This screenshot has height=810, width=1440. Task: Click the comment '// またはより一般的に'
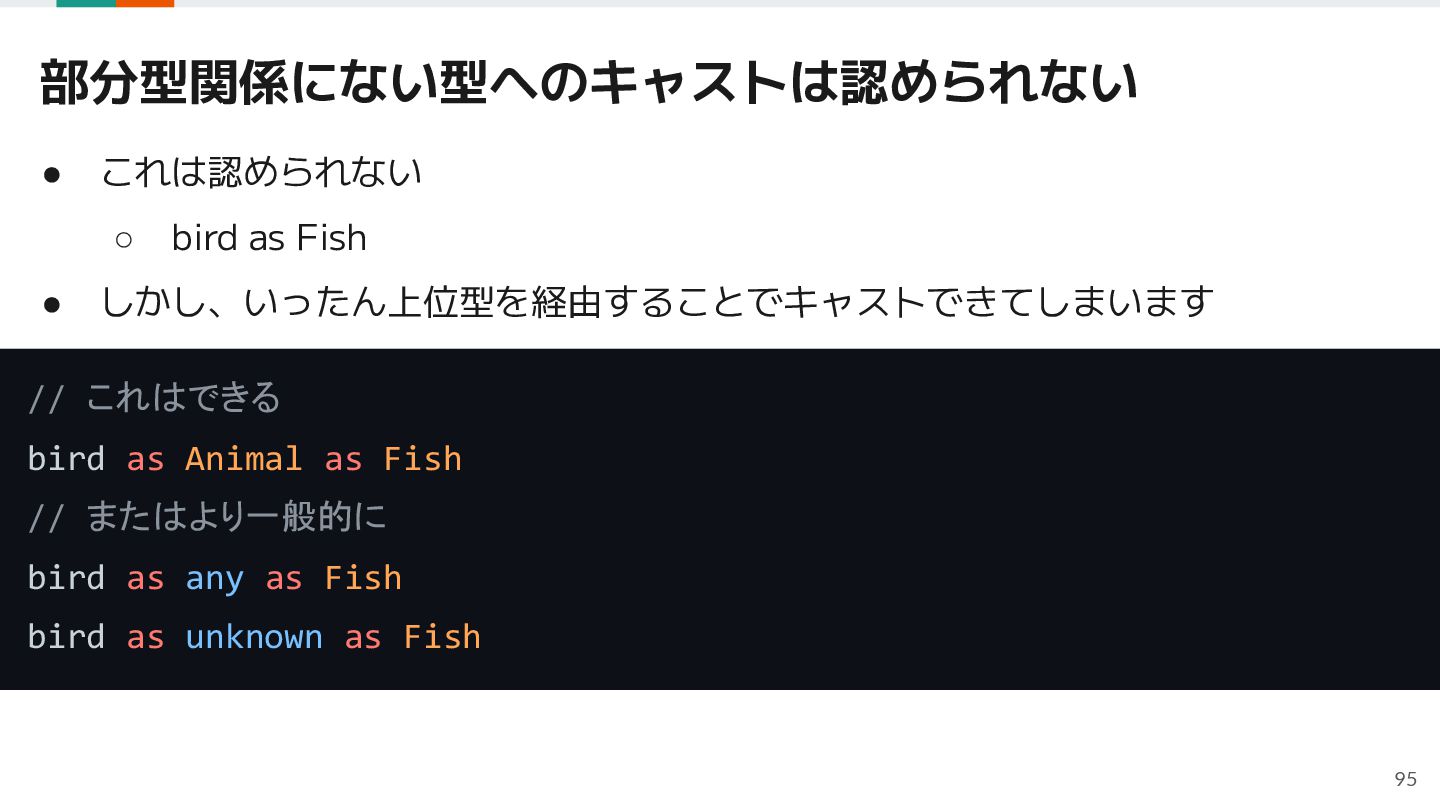pos(207,517)
